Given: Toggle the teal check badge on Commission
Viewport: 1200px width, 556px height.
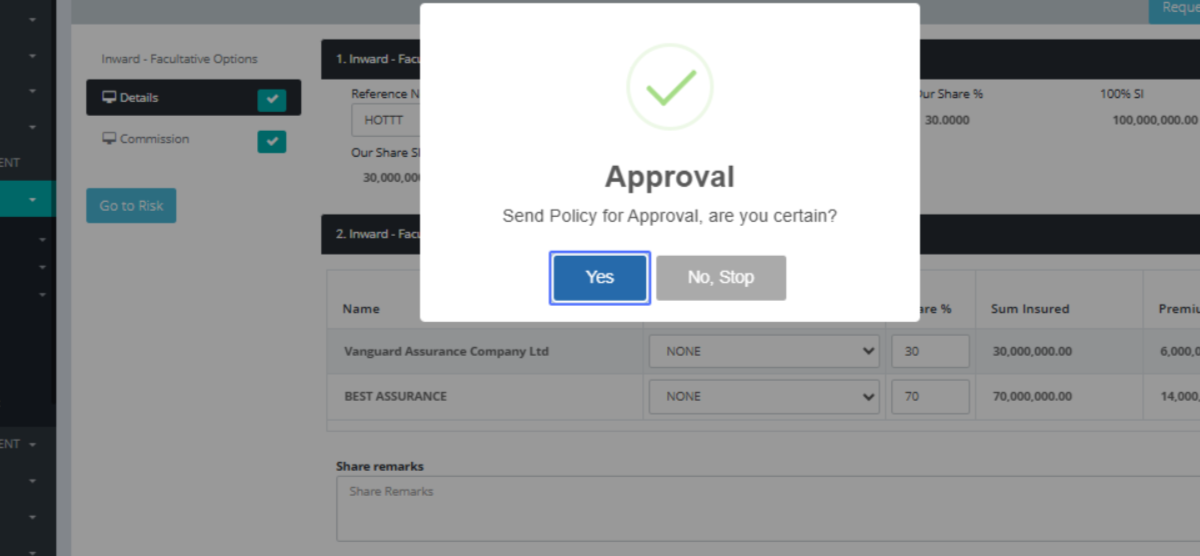Looking at the screenshot, I should click(x=271, y=141).
